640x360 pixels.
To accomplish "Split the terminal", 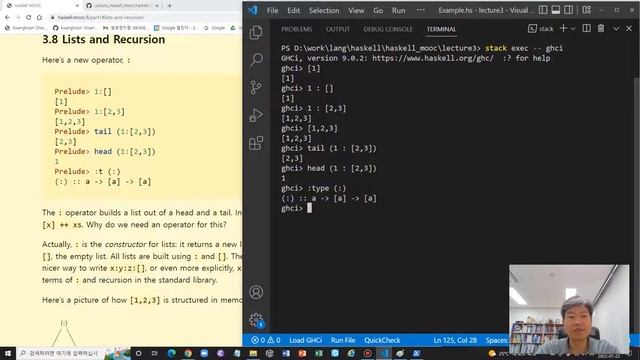I will coord(587,29).
